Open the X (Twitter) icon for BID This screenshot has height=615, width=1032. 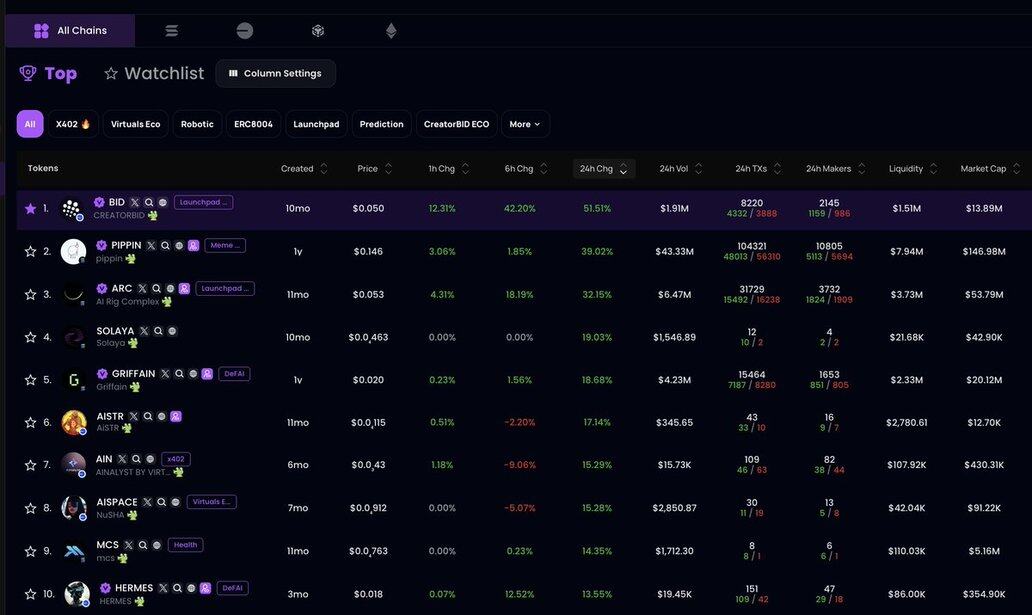(x=135, y=202)
